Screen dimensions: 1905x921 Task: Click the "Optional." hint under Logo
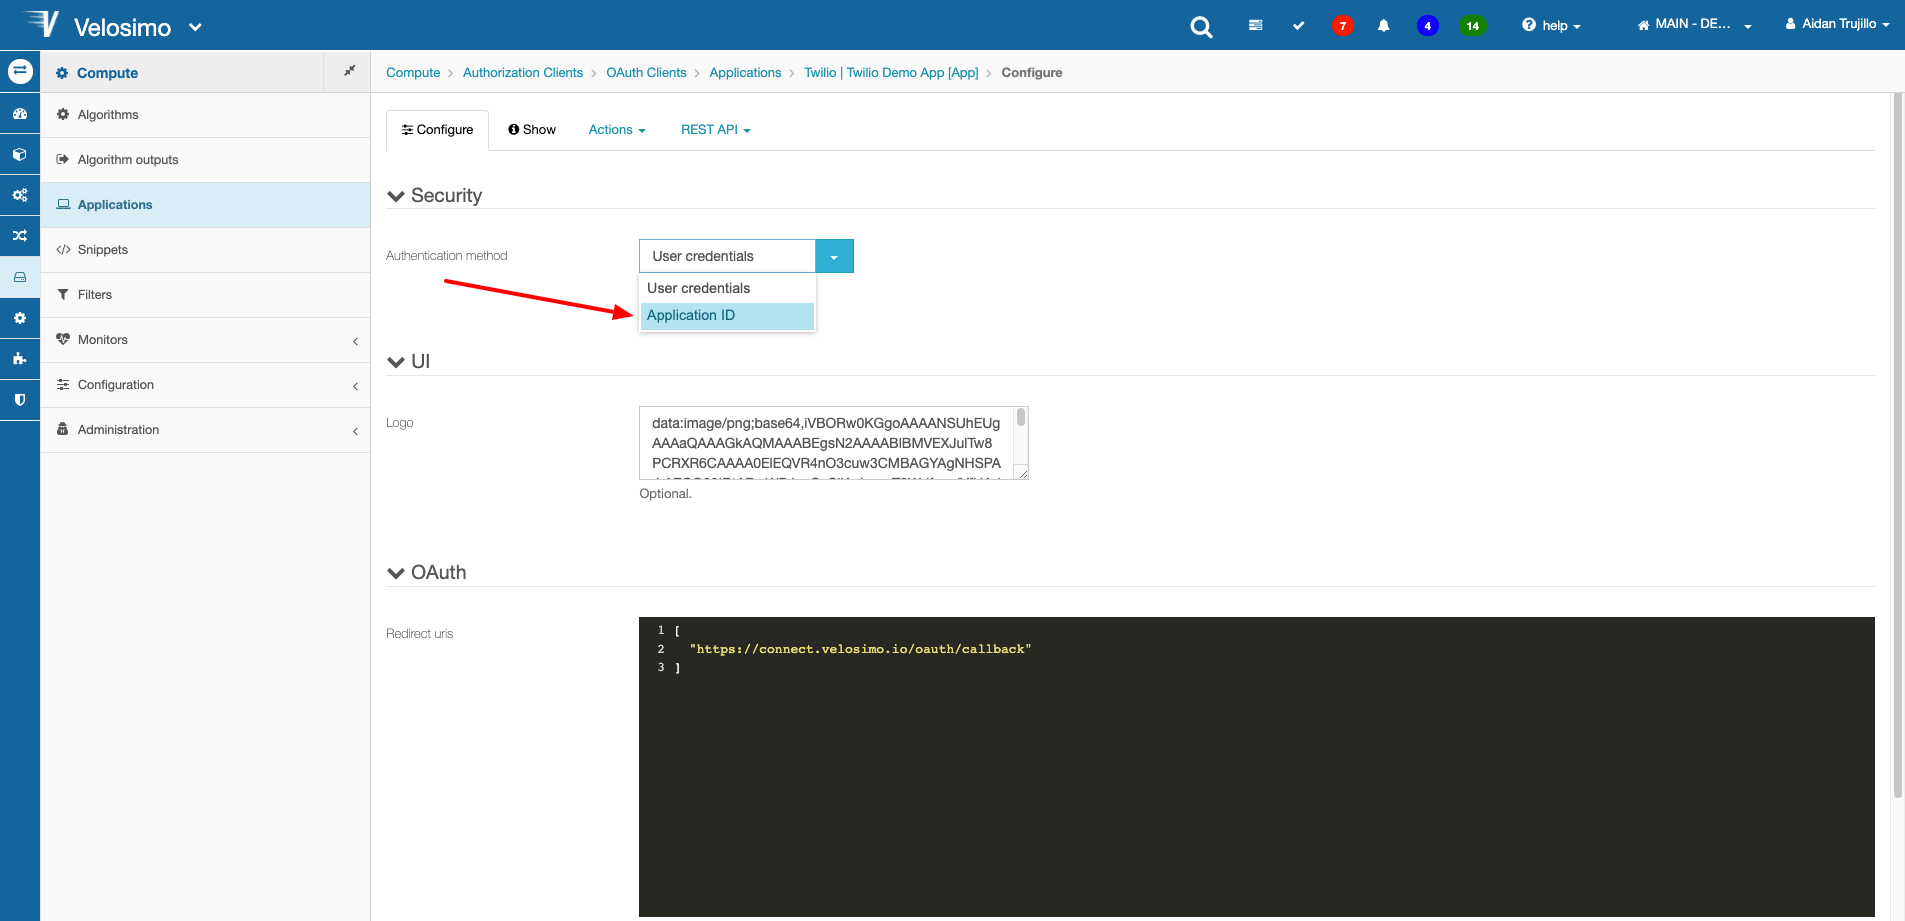[665, 494]
